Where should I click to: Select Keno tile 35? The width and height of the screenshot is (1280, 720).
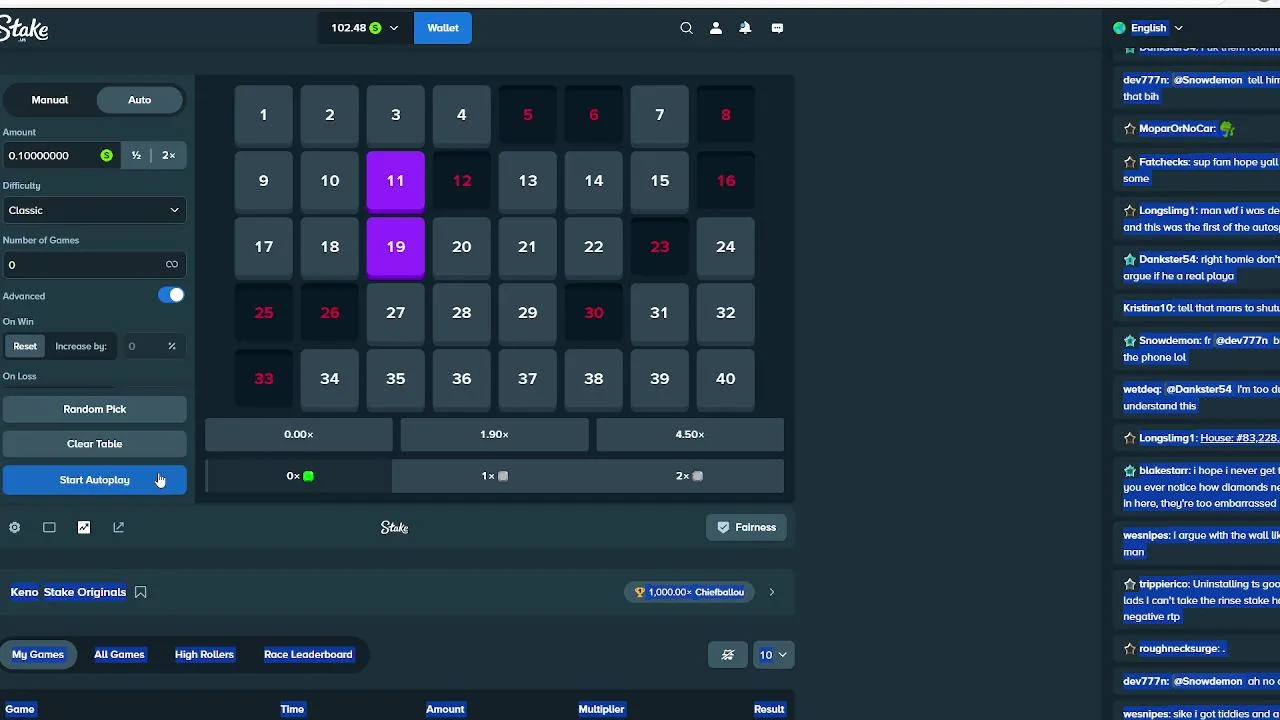click(x=395, y=379)
